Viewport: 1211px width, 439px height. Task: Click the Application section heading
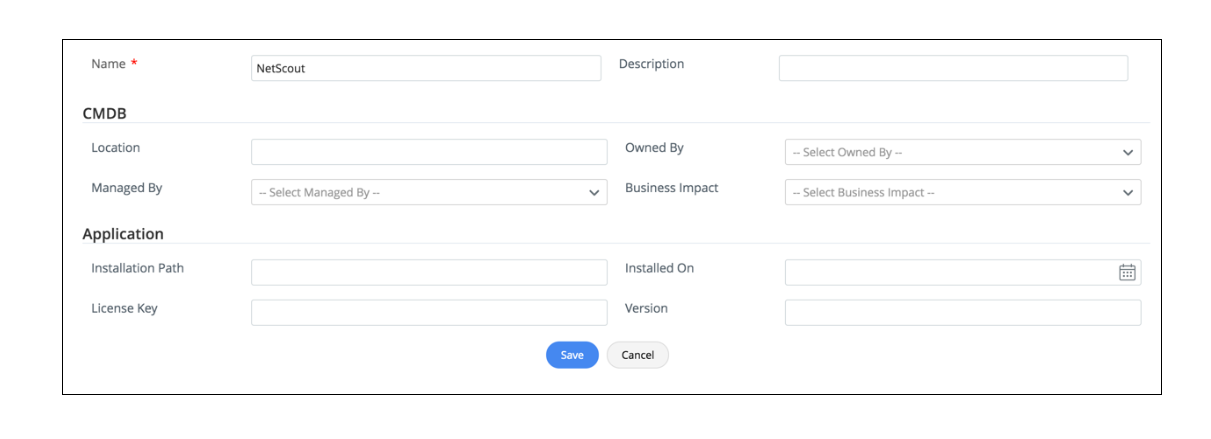click(123, 234)
